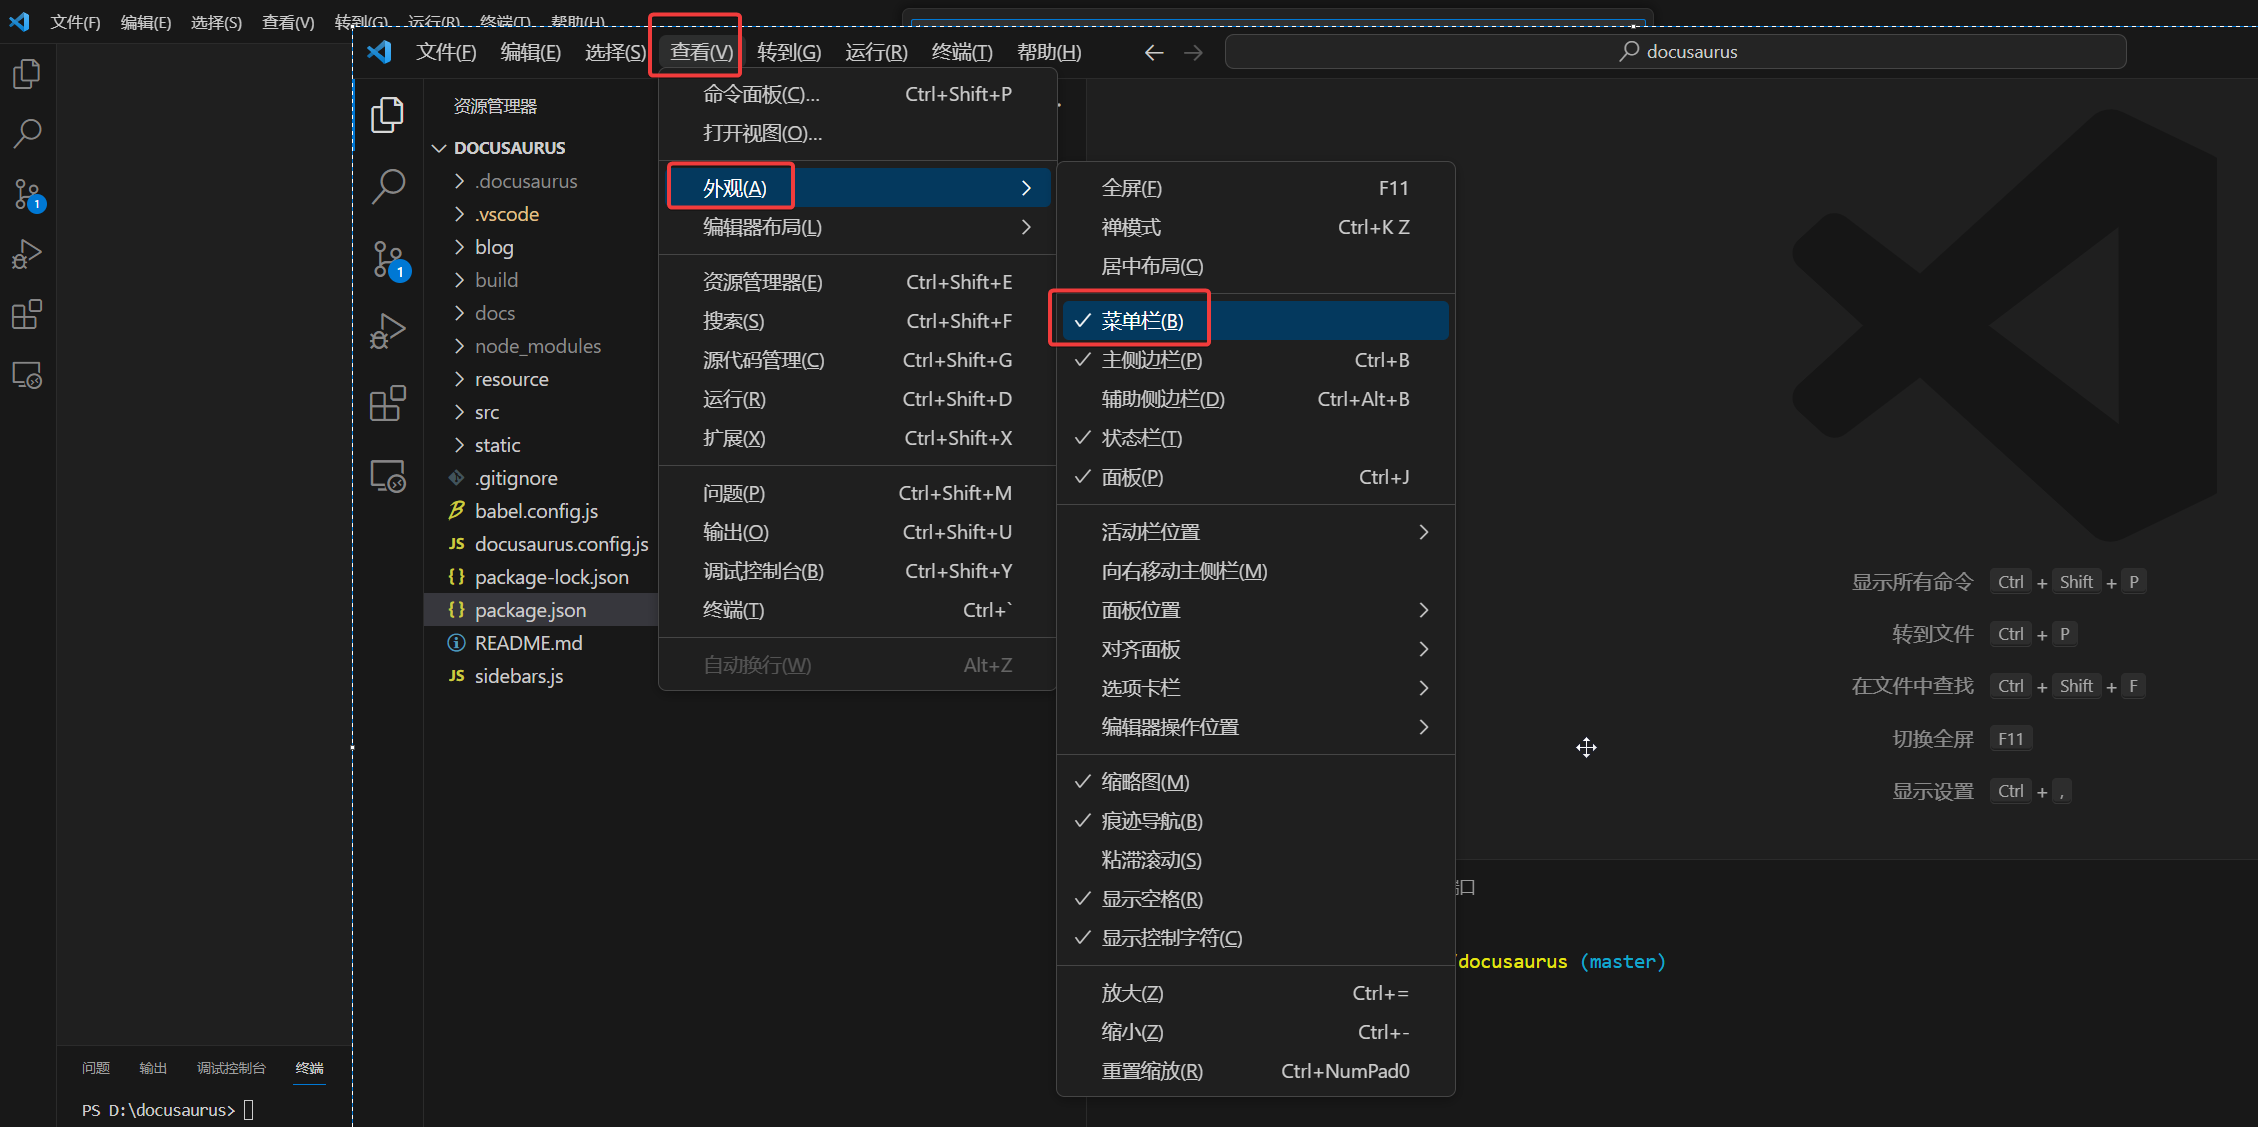The height and width of the screenshot is (1127, 2258).
Task: Click the info icon beside README.md
Action: tap(456, 643)
